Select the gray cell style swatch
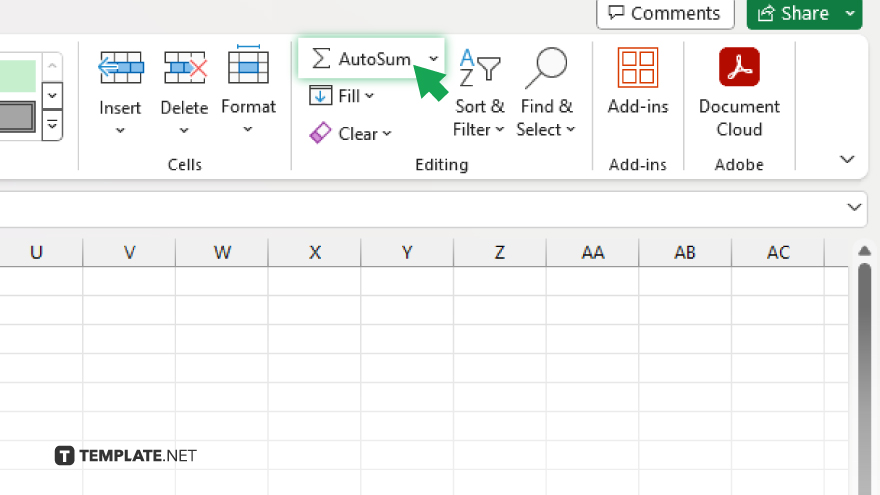 click(x=17, y=117)
